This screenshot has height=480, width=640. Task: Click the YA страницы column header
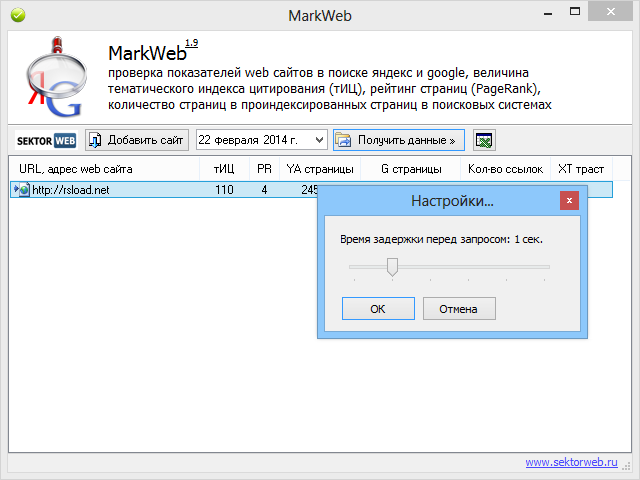pos(320,169)
